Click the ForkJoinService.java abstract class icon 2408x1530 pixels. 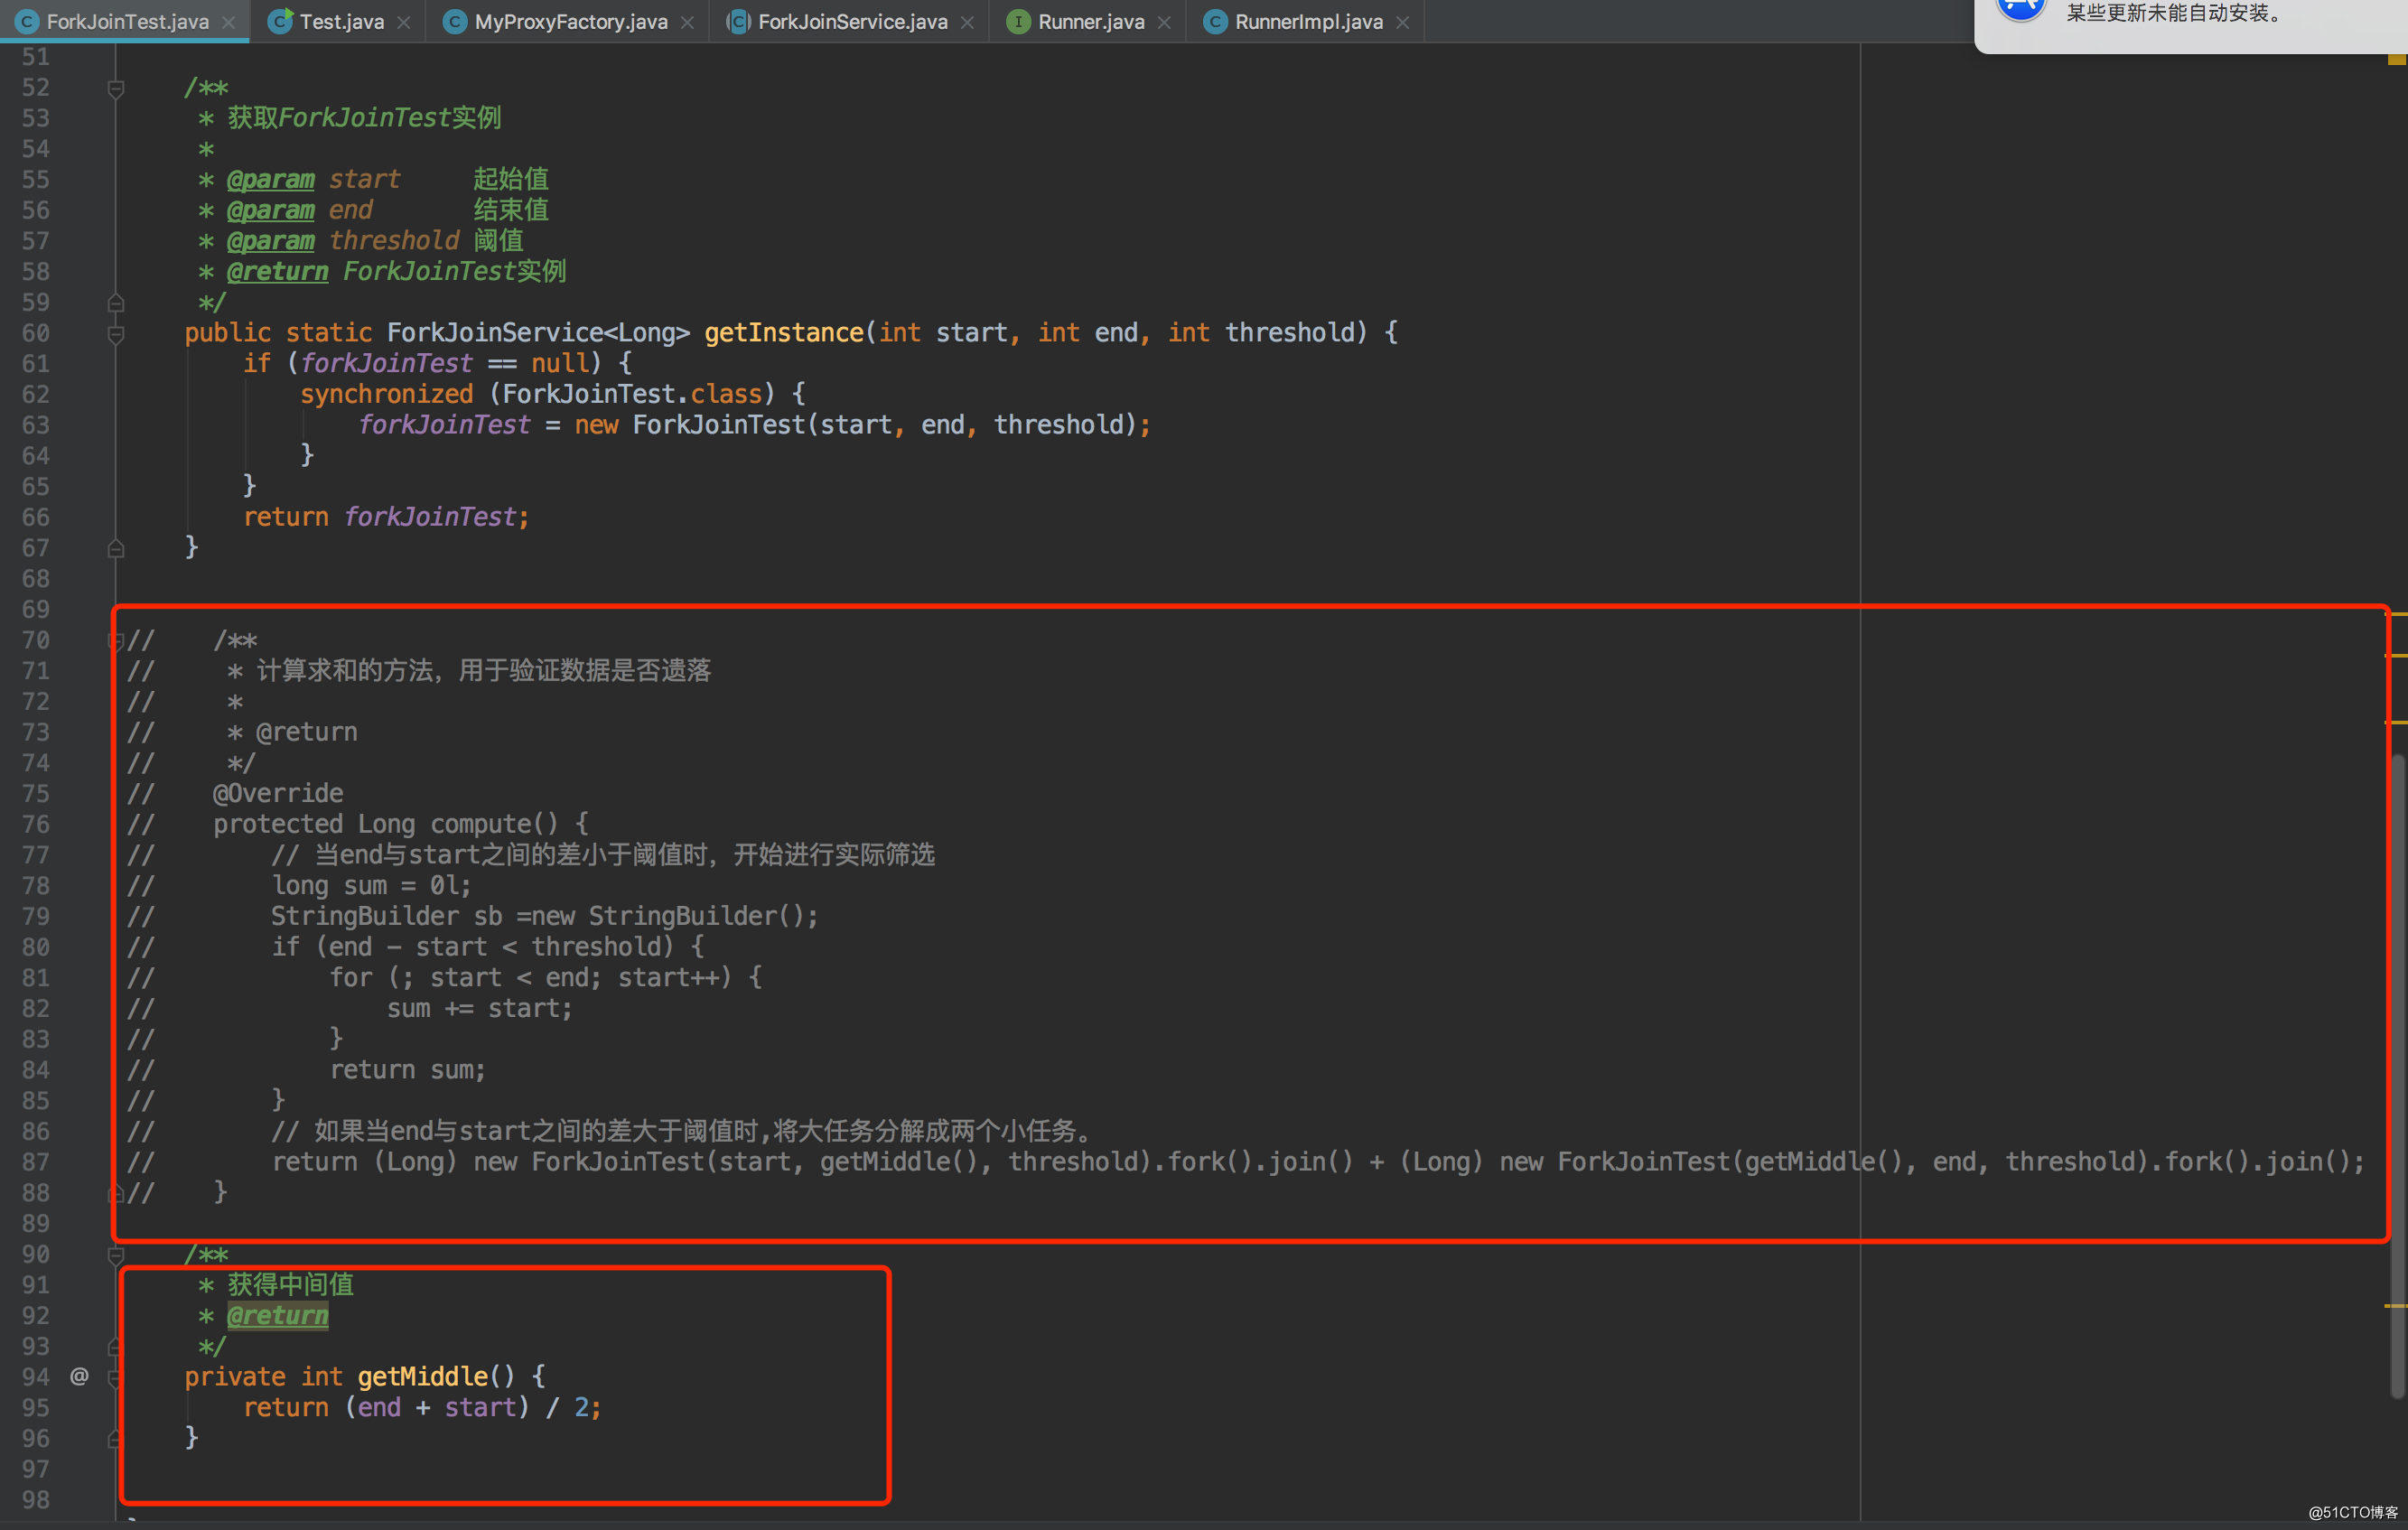(x=738, y=21)
